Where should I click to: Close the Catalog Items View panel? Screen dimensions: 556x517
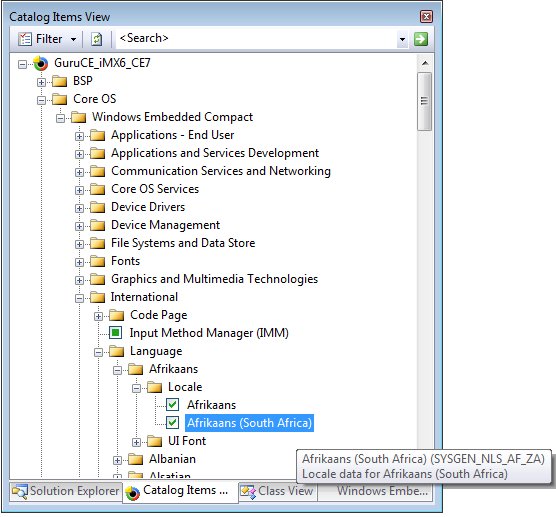[x=426, y=17]
